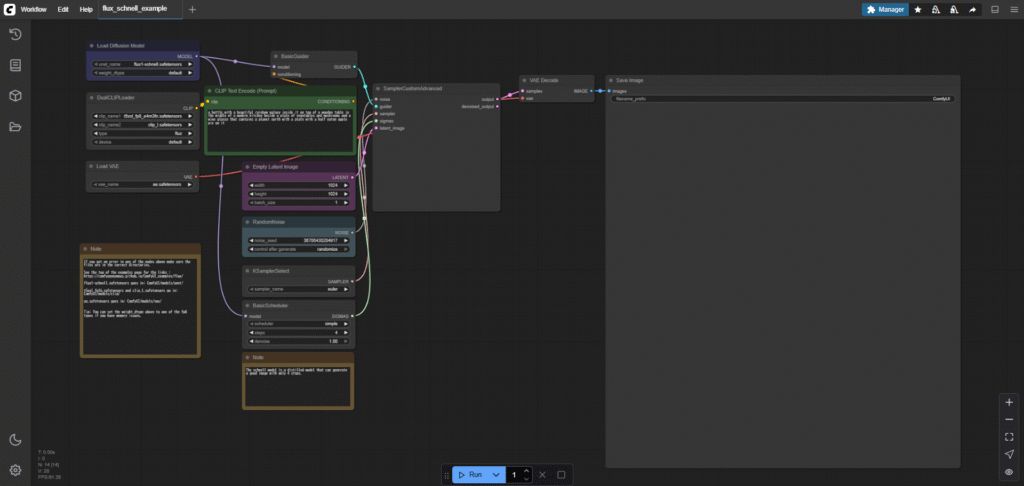Open the model library cube icon
The height and width of the screenshot is (486, 1024).
point(15,96)
